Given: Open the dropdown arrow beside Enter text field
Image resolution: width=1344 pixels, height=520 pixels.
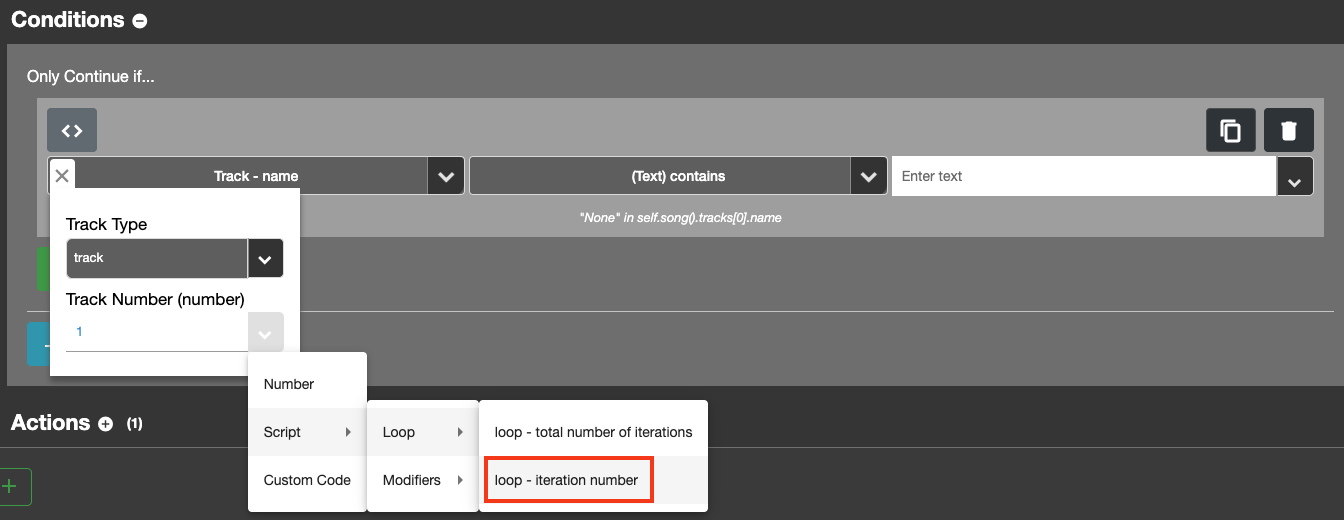Looking at the screenshot, I should click(x=1295, y=177).
